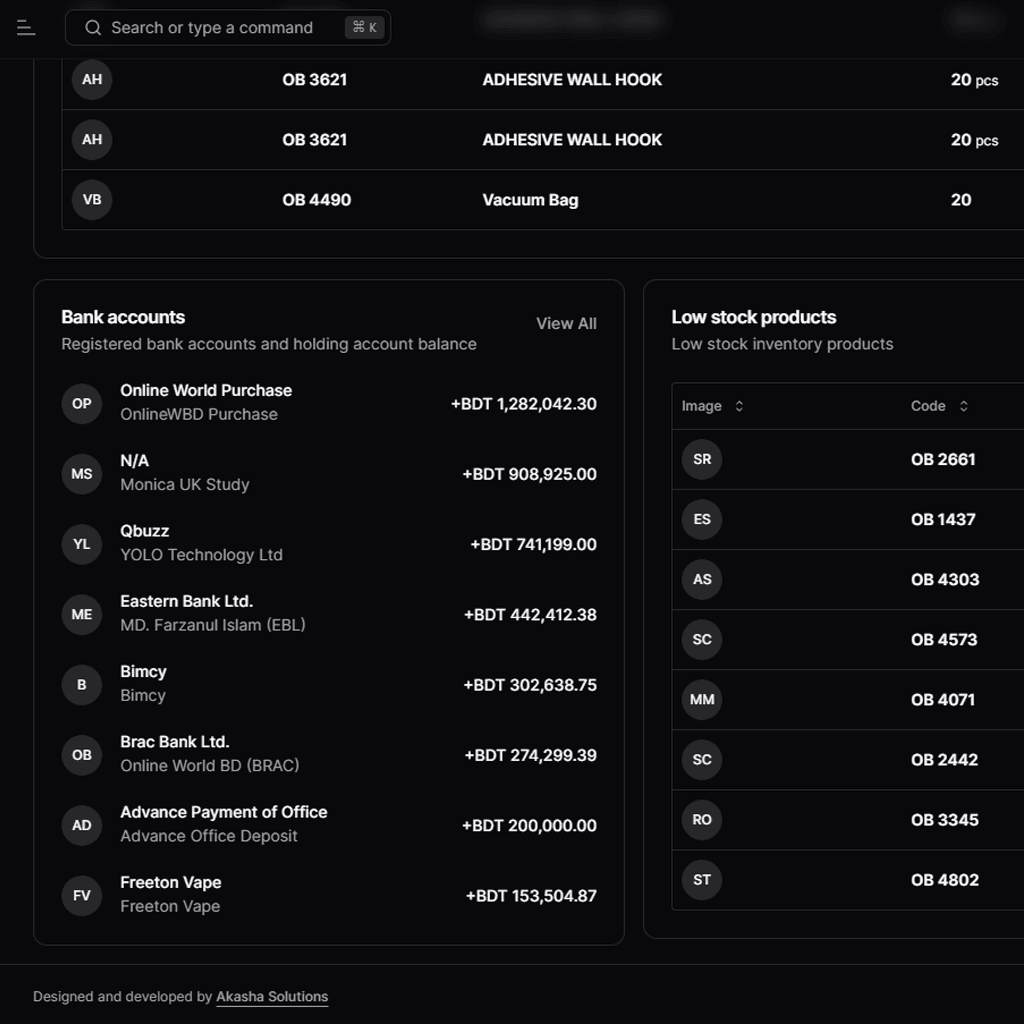Image resolution: width=1024 pixels, height=1024 pixels.
Task: Click the Vacuum Bag product name
Action: tap(530, 199)
